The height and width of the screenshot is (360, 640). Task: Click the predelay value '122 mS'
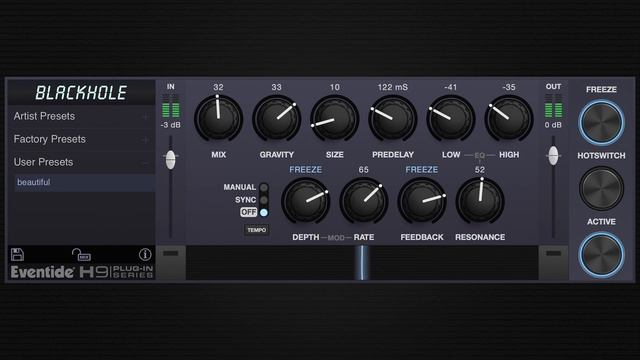393,87
